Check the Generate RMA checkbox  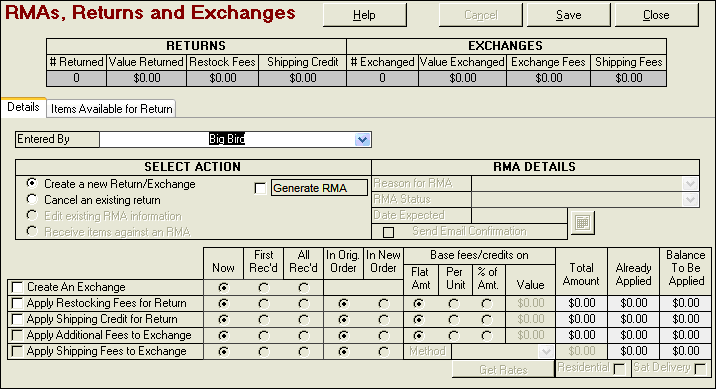coord(260,188)
